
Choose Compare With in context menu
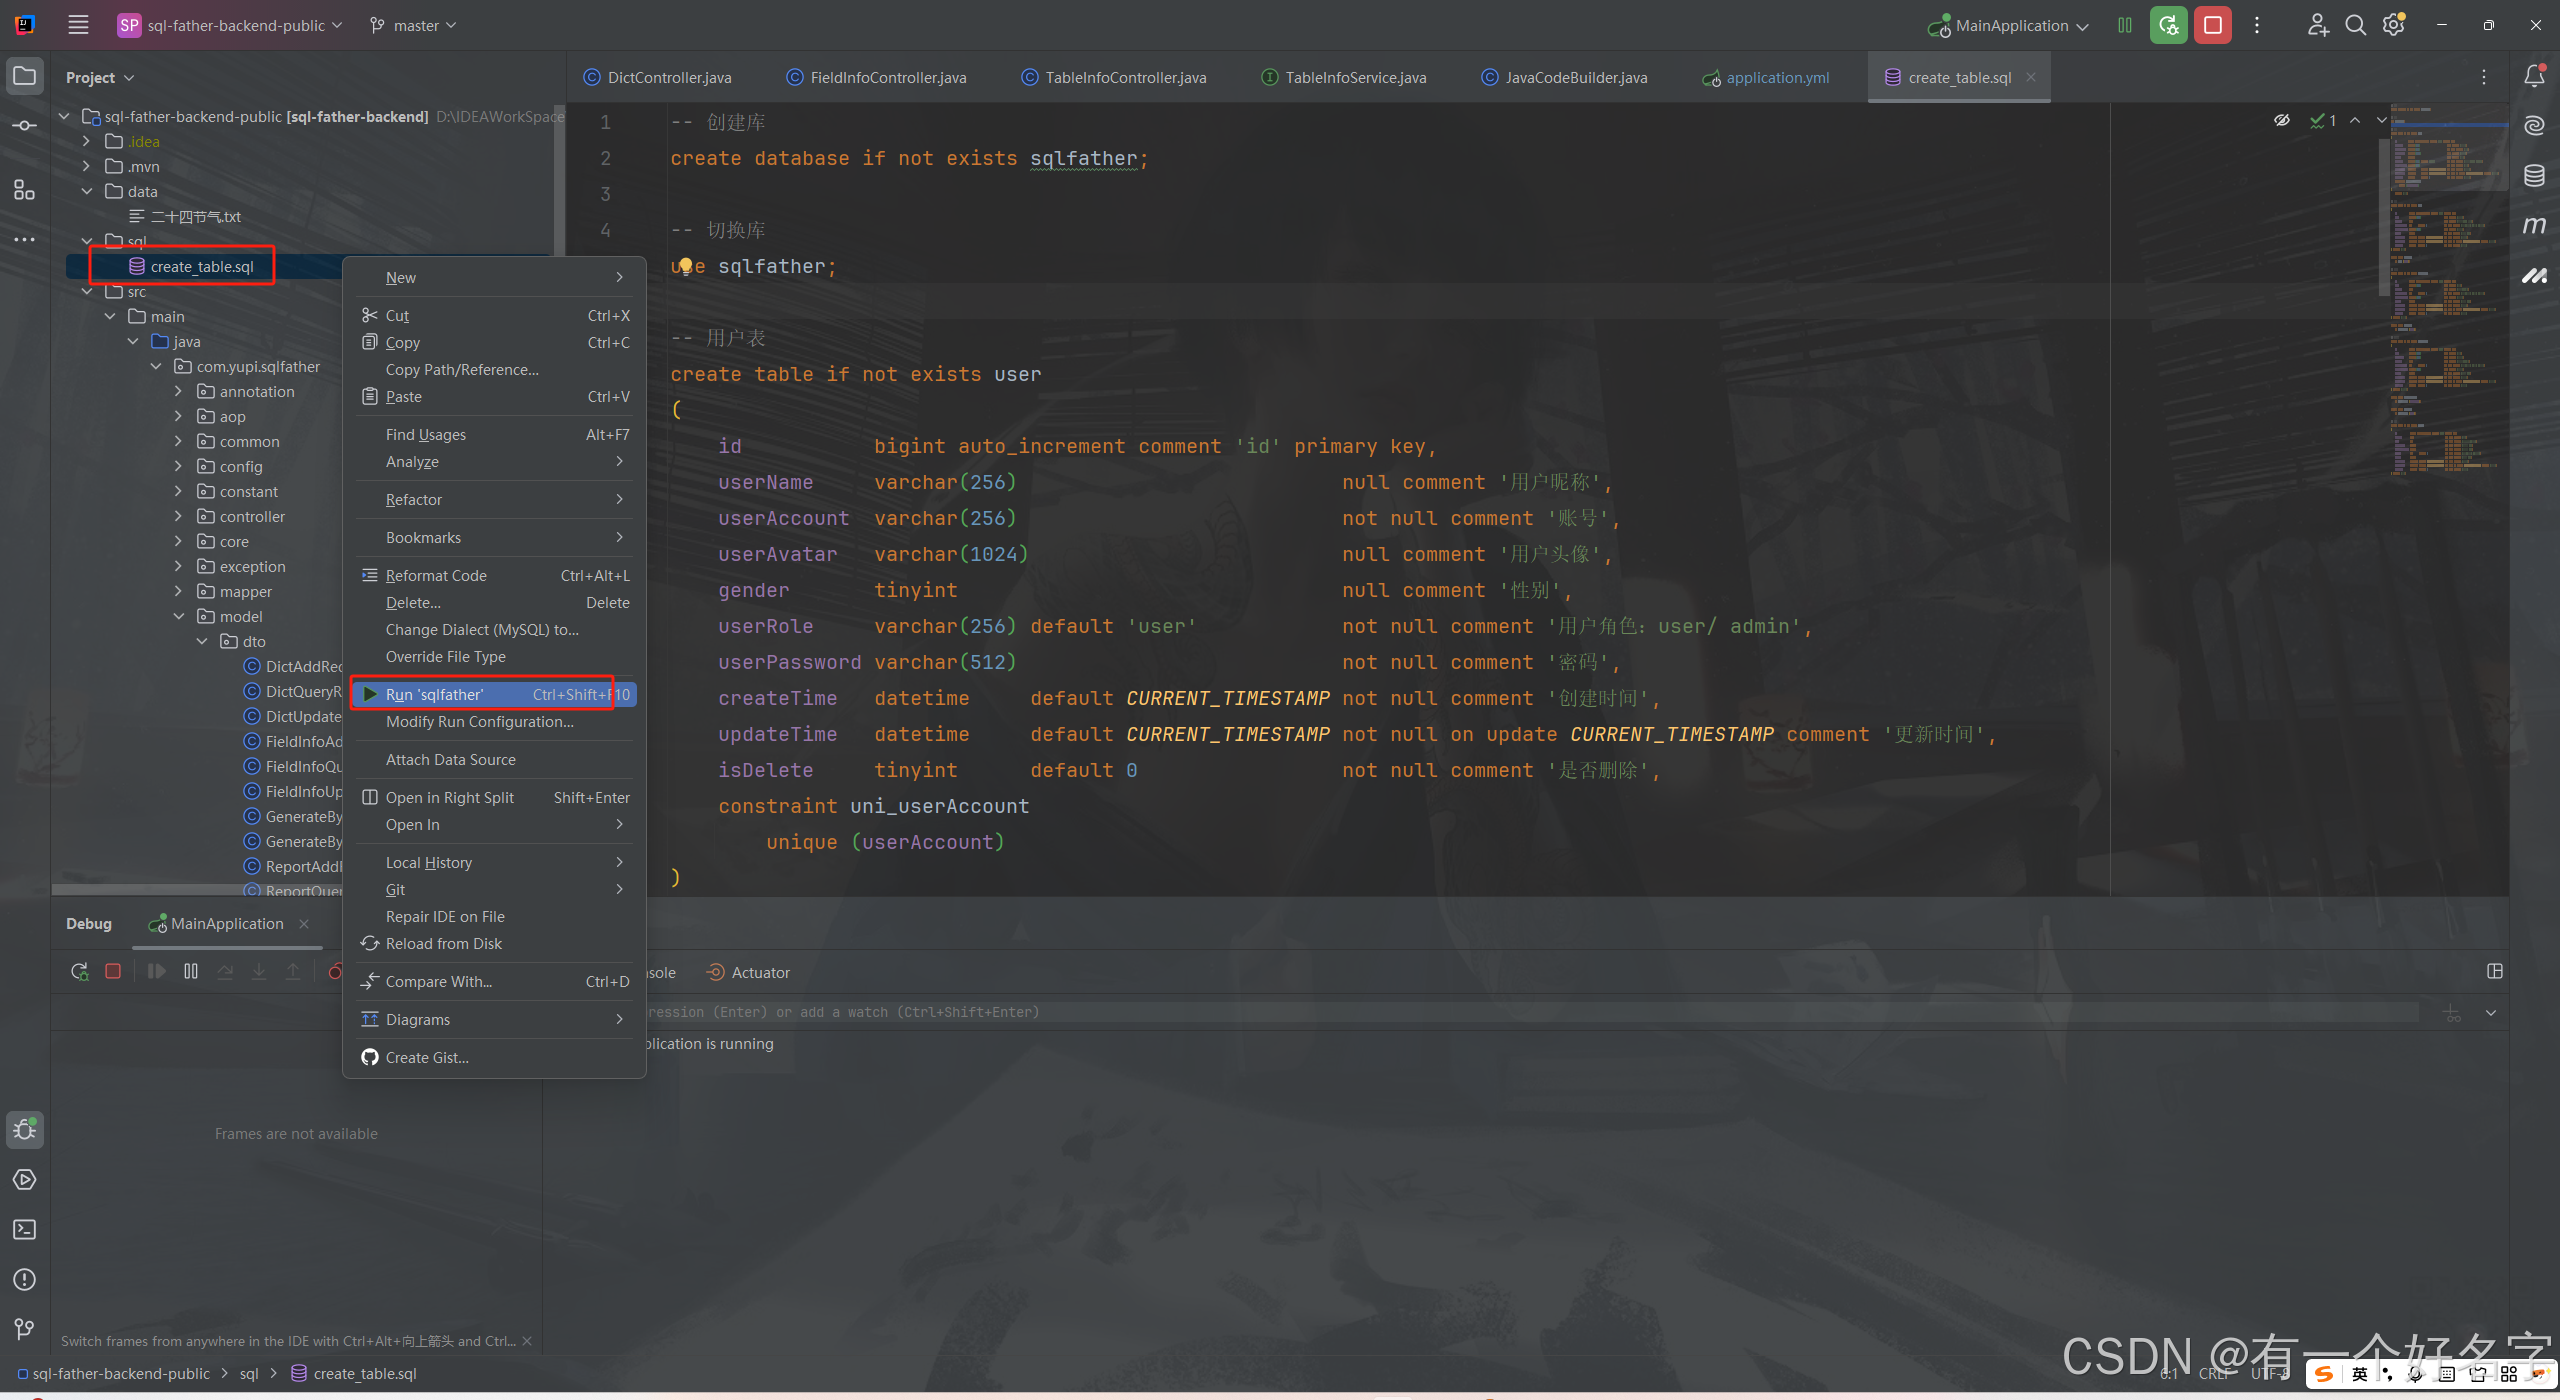494,981
